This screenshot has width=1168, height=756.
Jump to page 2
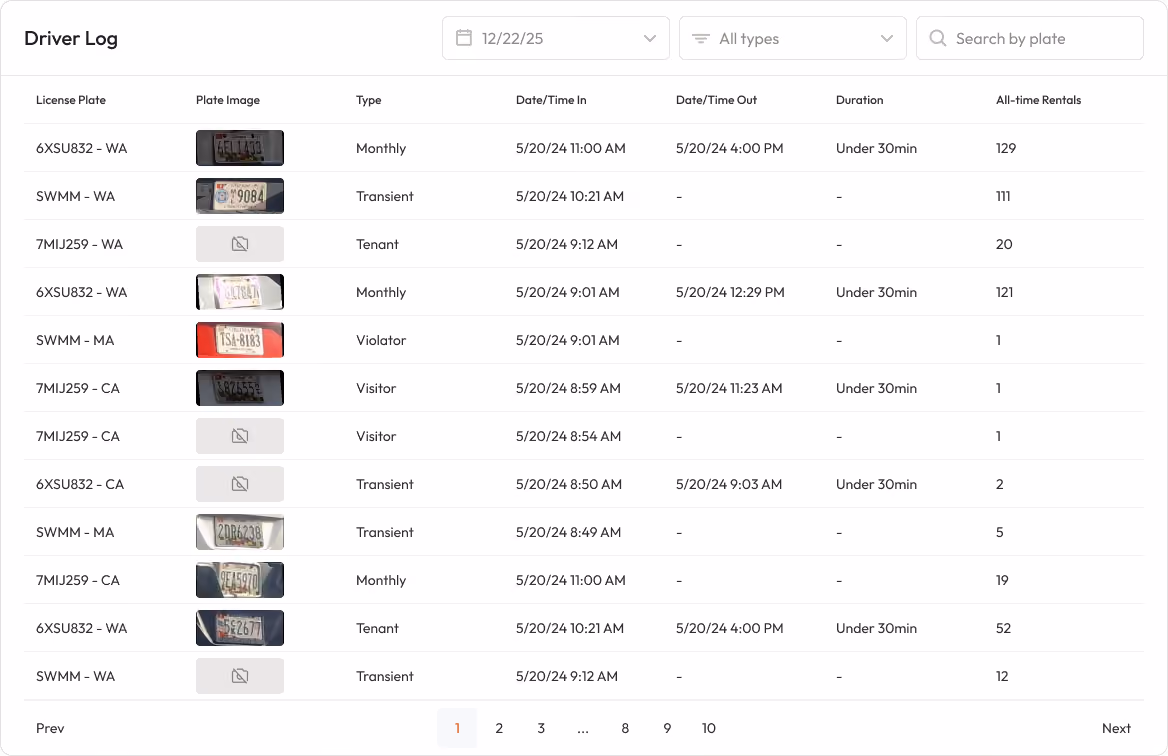(x=499, y=728)
